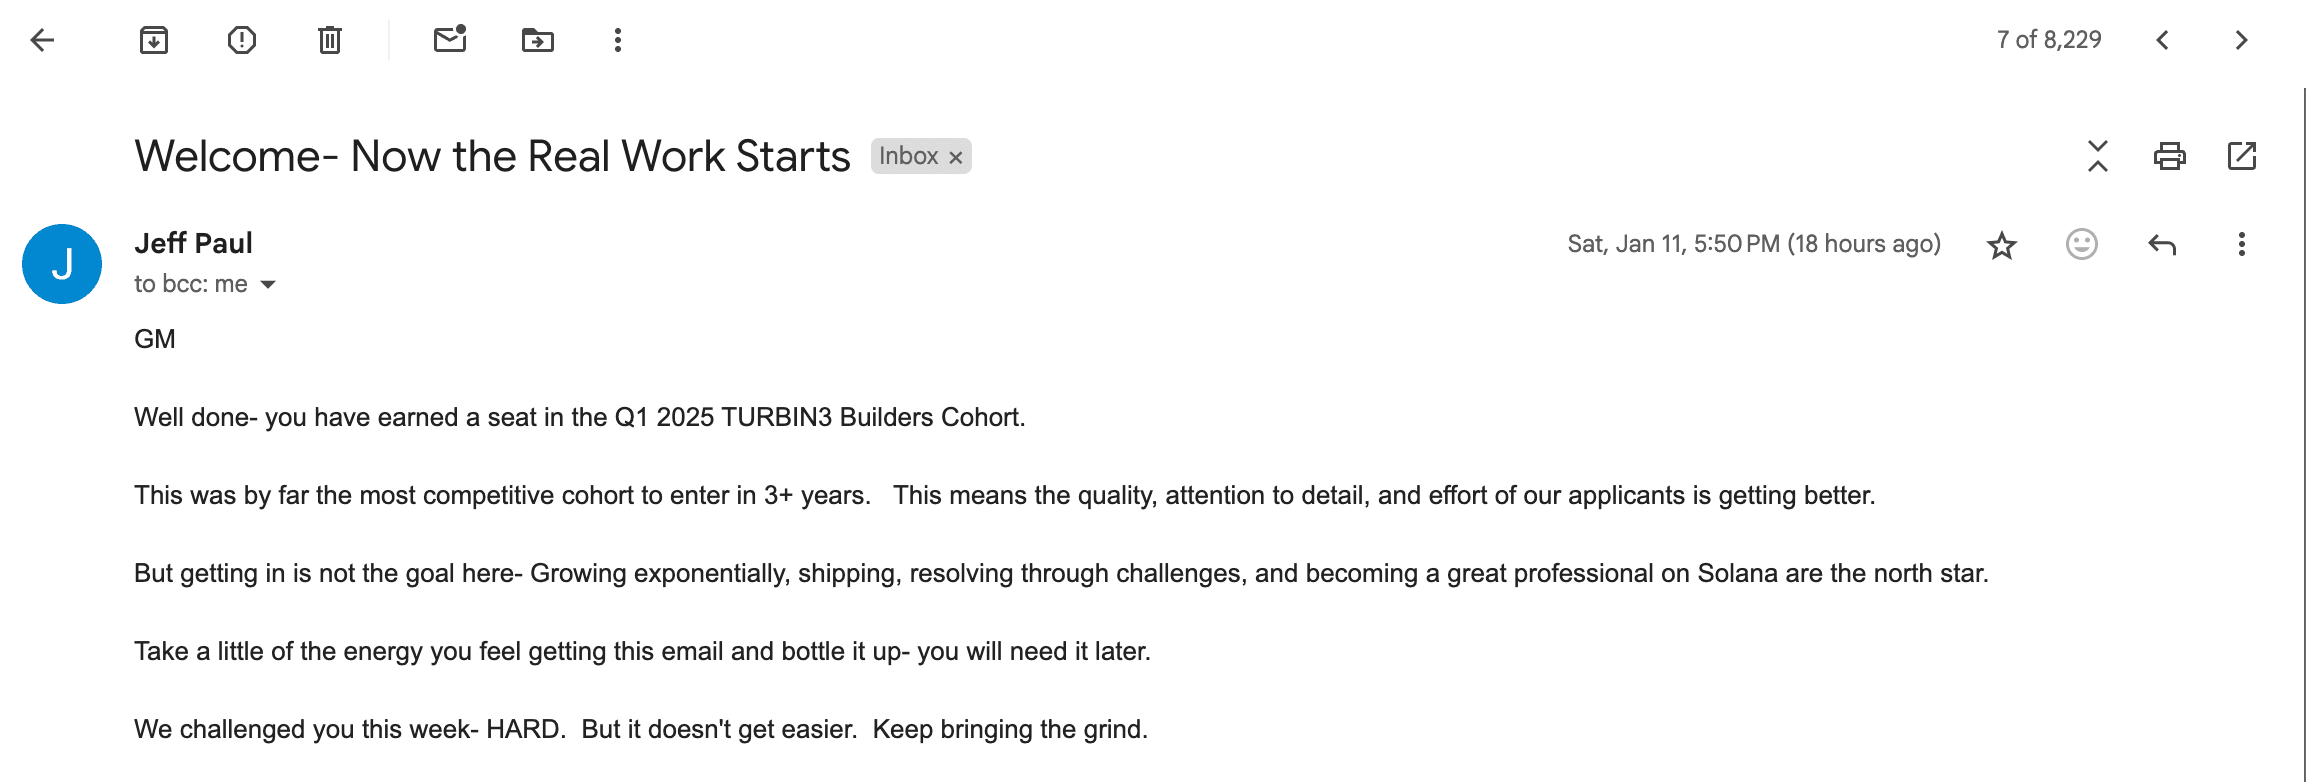Go to the newer email
Image resolution: width=2306 pixels, height=782 pixels.
point(2162,40)
